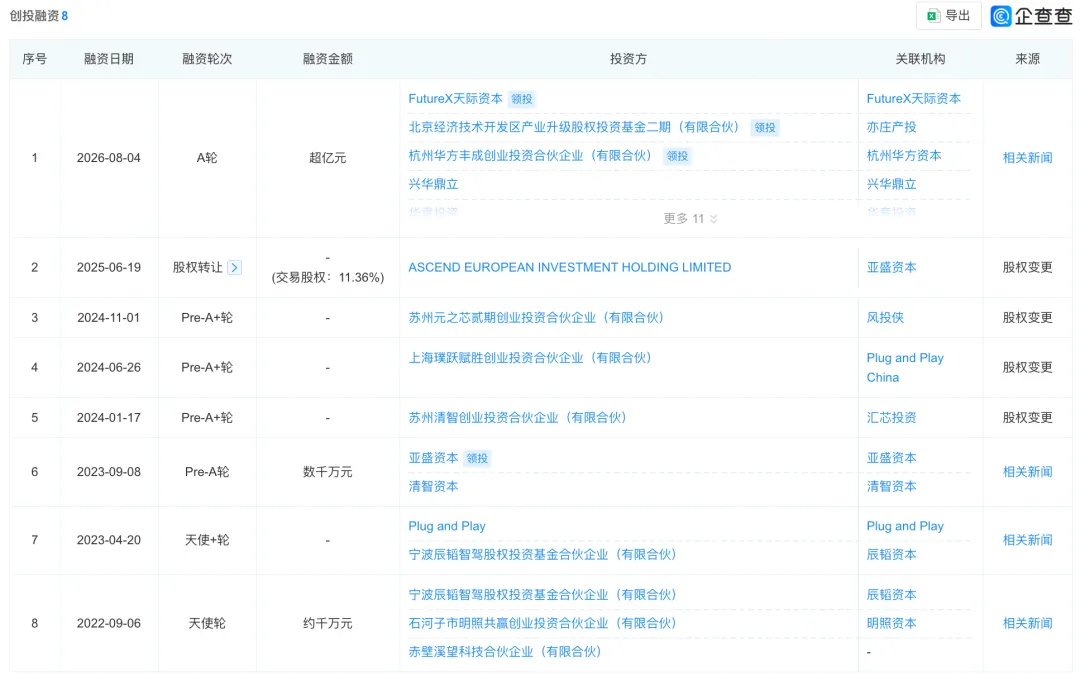Open 相关新闻 for the Pre-A轮 row

[x=1027, y=472]
